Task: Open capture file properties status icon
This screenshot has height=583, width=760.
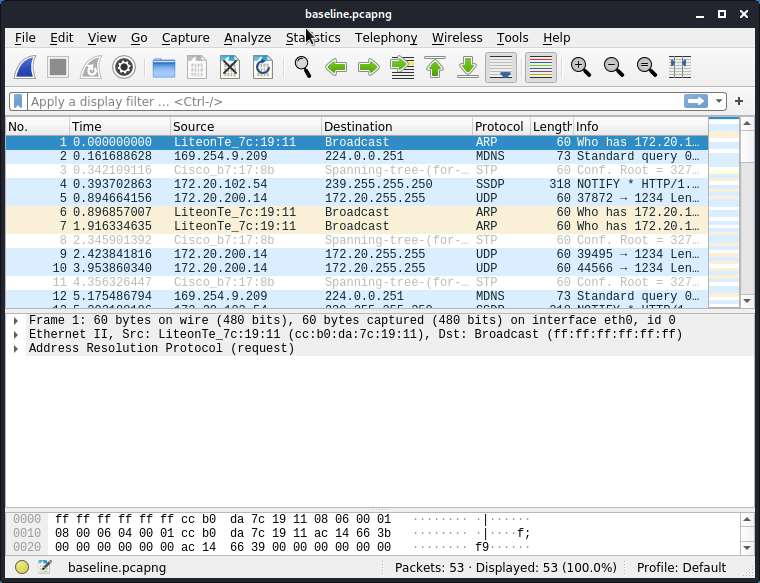Action: pyautogui.click(x=45, y=567)
